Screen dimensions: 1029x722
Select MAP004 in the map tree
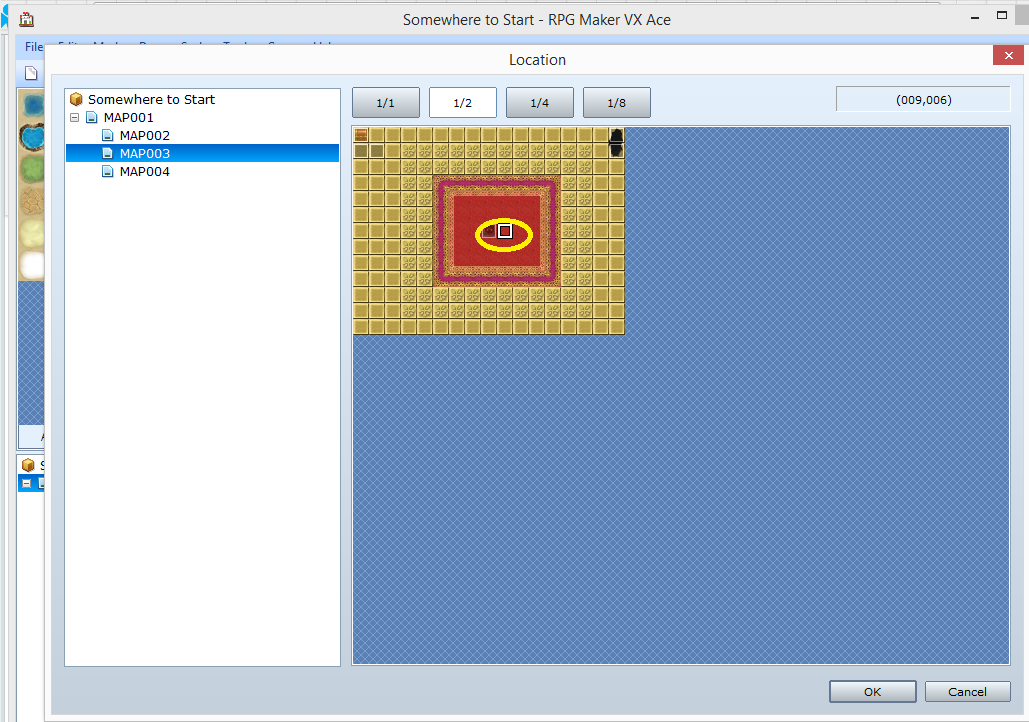tap(143, 171)
